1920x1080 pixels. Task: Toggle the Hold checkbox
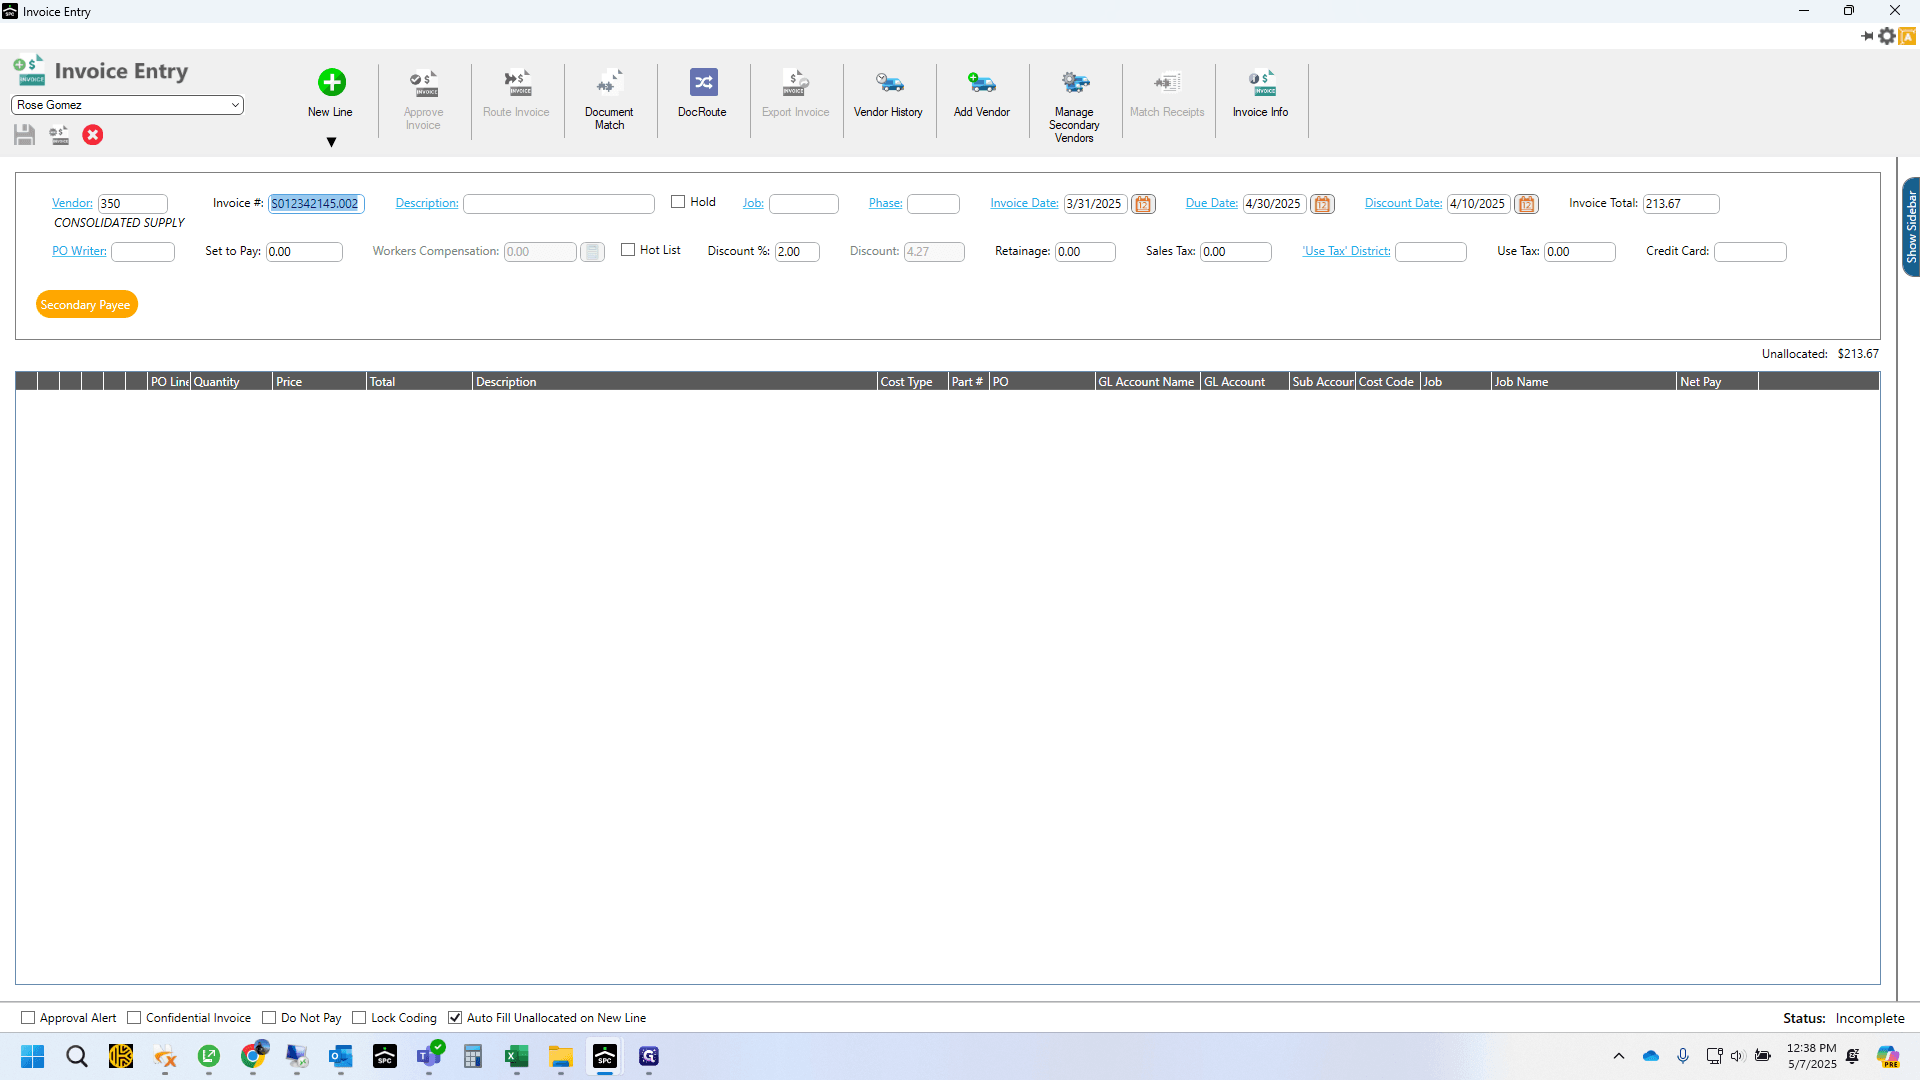pyautogui.click(x=678, y=202)
